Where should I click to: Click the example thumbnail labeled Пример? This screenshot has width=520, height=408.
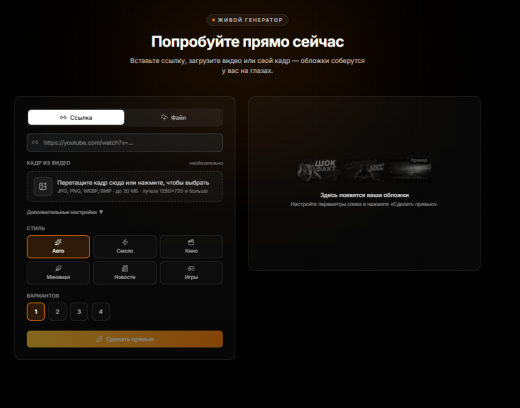[410, 170]
